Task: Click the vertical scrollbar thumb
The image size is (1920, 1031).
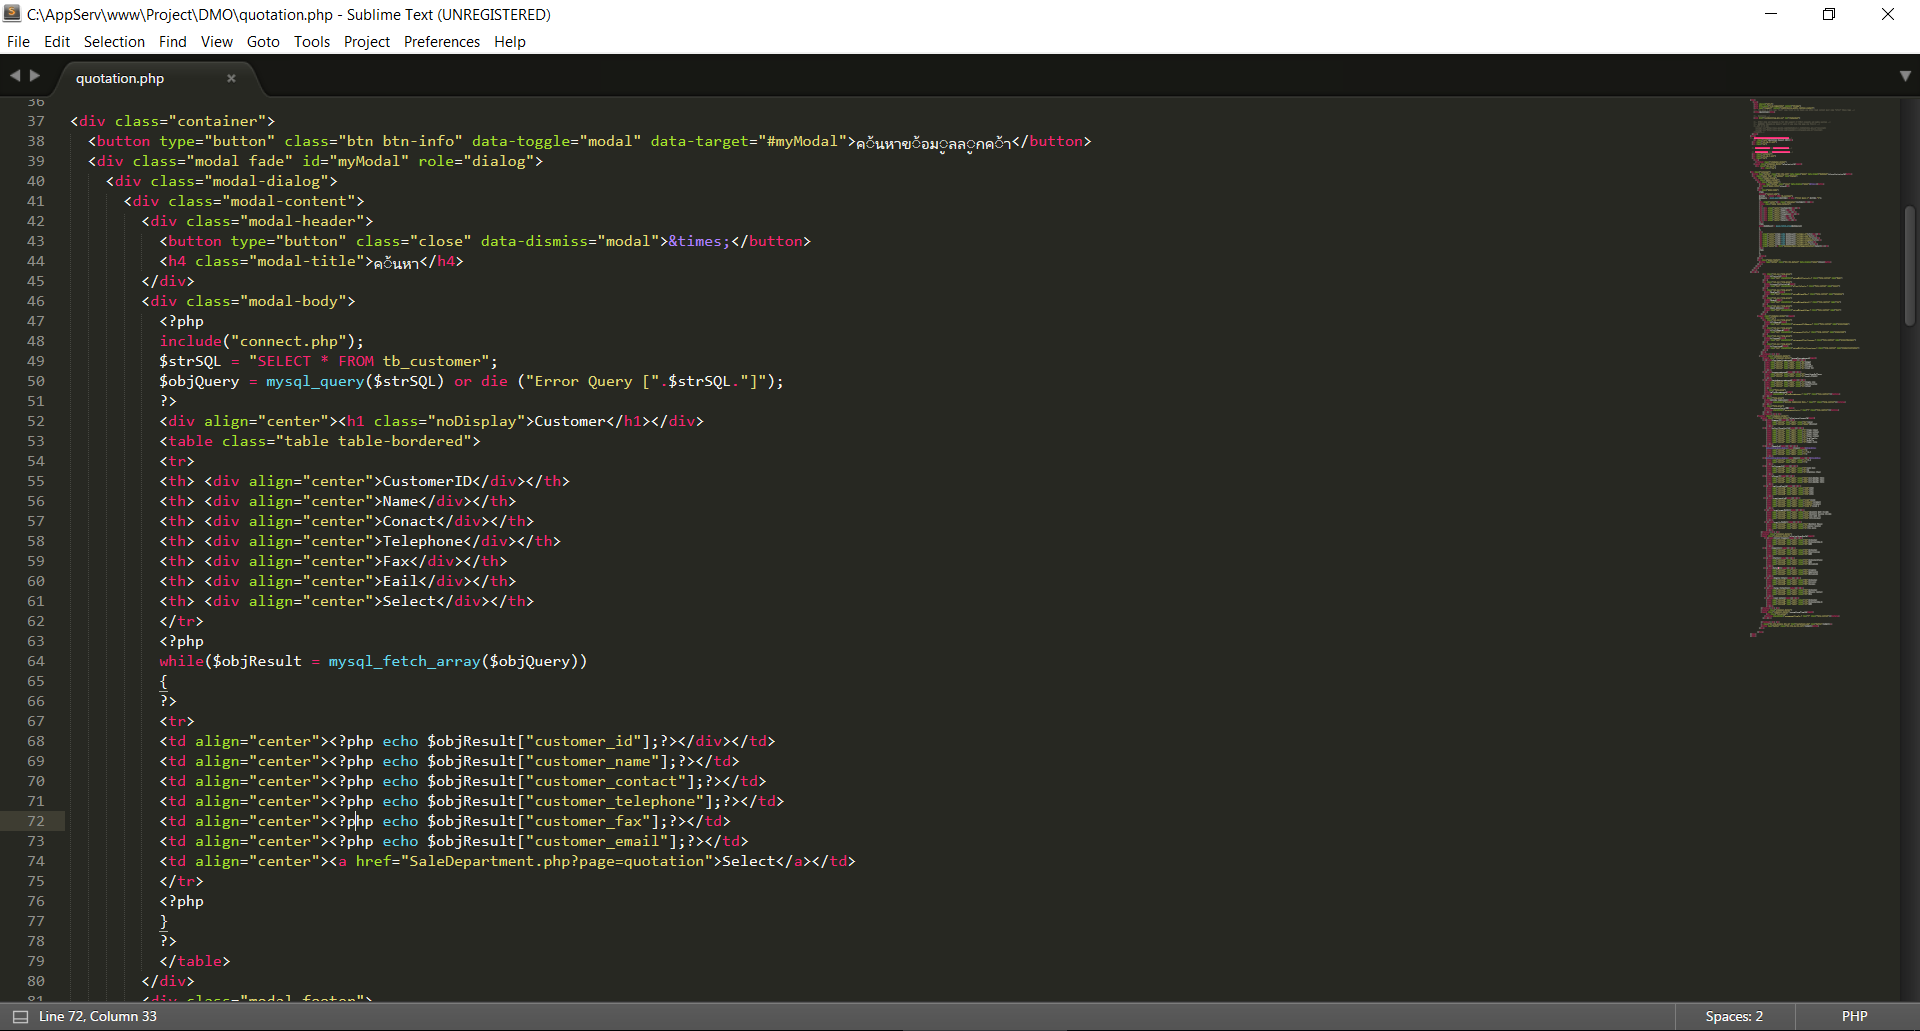Action: click(x=1909, y=265)
